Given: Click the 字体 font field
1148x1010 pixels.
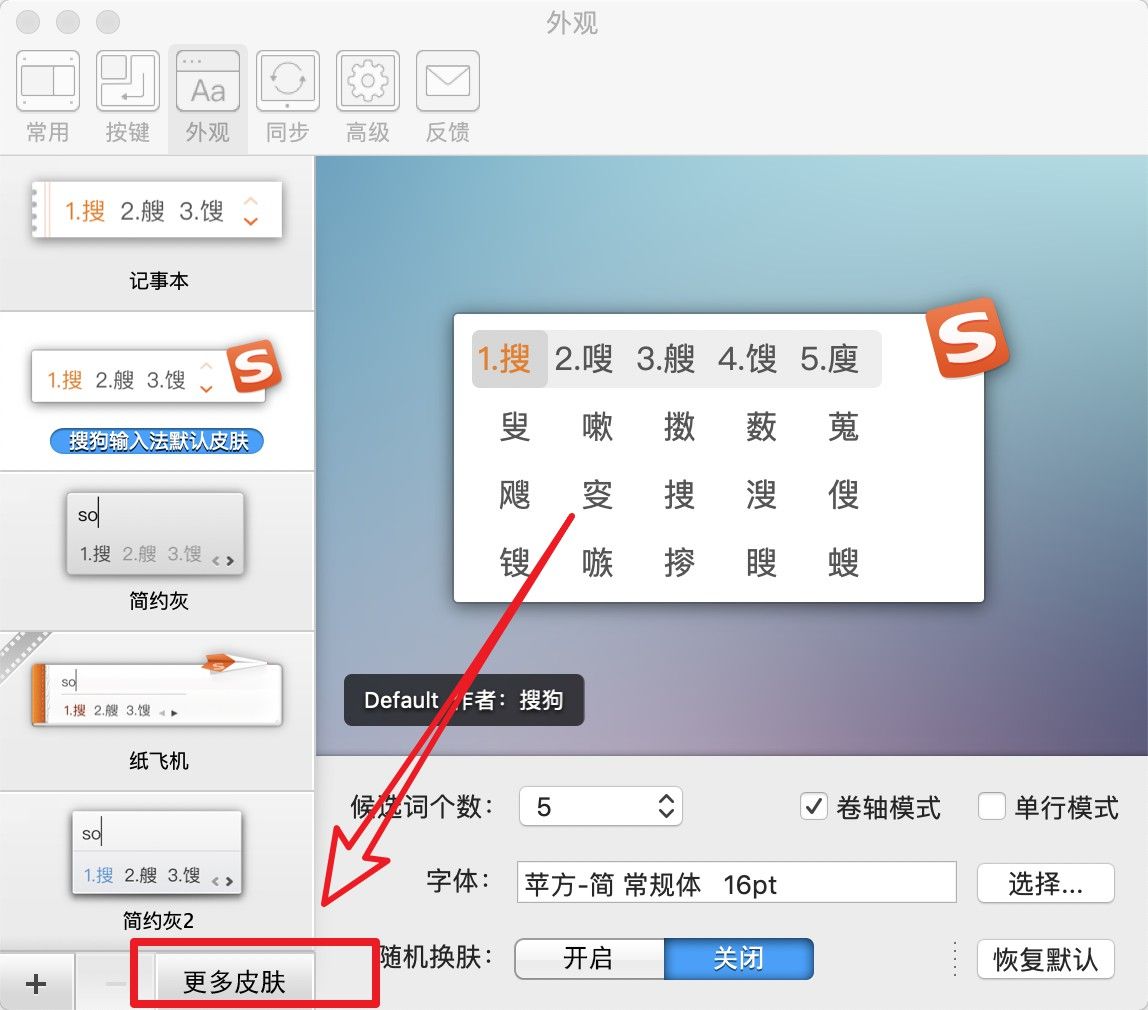Looking at the screenshot, I should click(737, 883).
